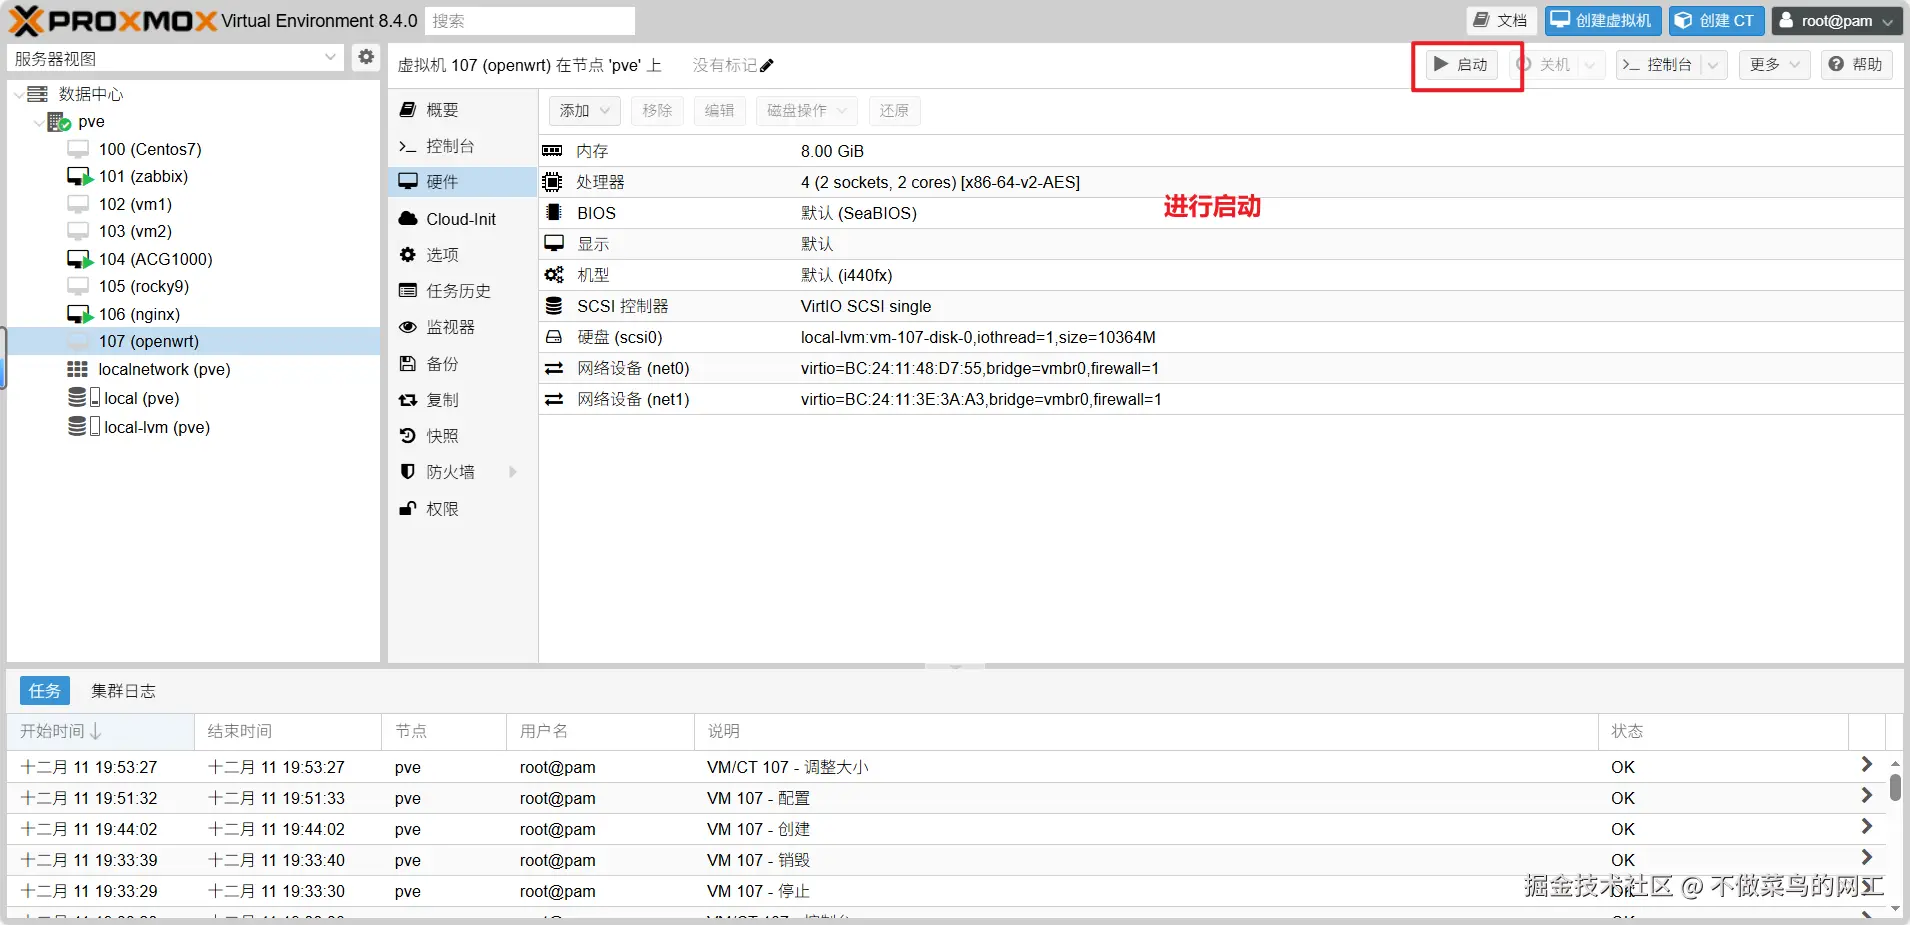Switch to the 集群日志 tab

pos(123,690)
